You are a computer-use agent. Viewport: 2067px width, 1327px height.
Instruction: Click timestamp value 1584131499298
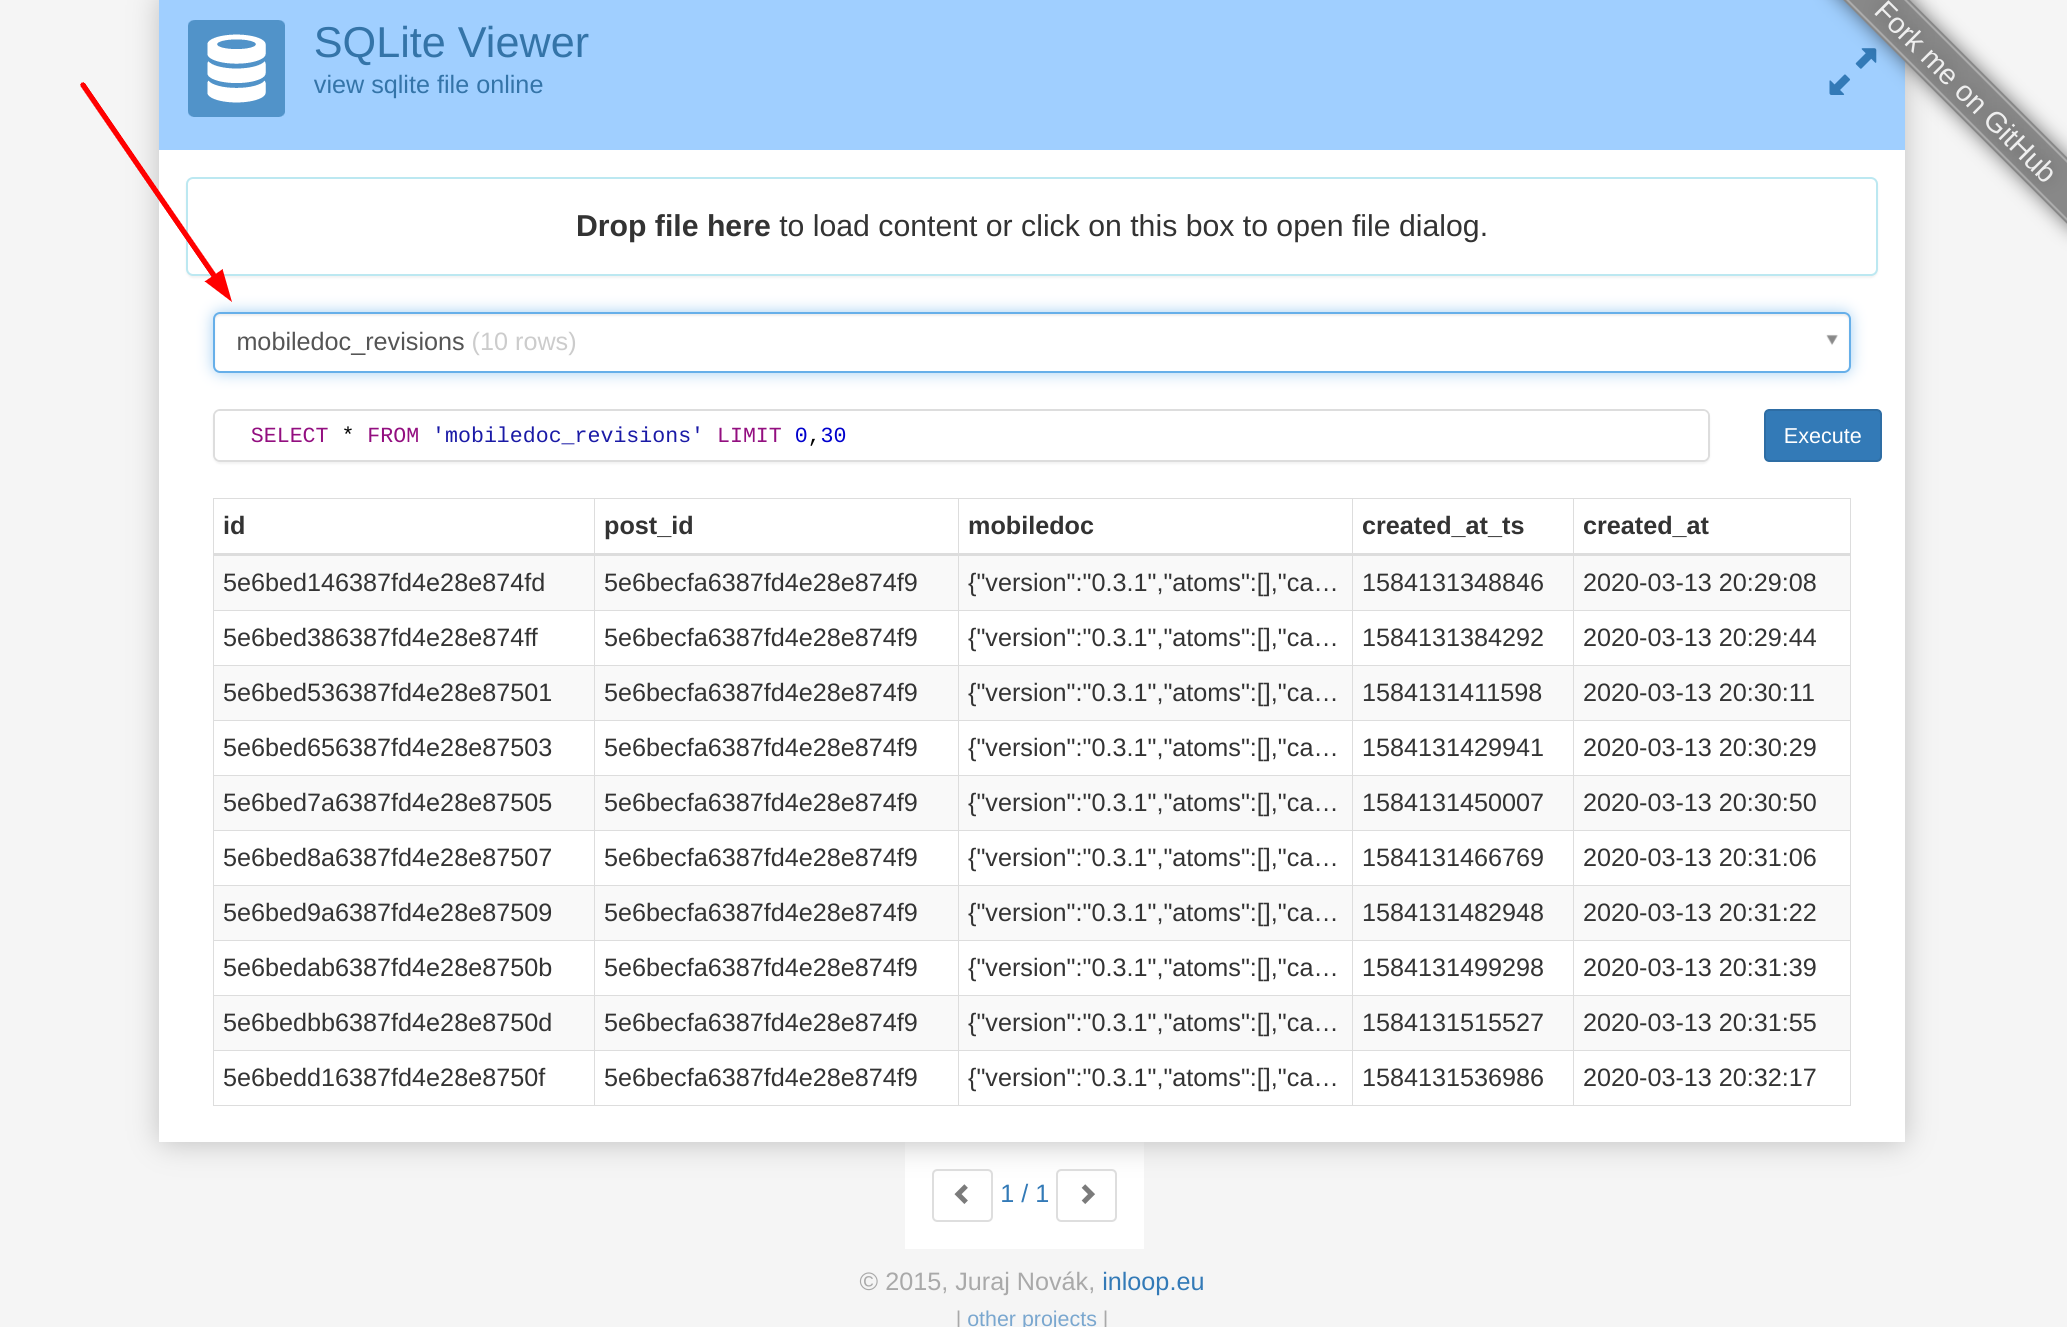1462,968
